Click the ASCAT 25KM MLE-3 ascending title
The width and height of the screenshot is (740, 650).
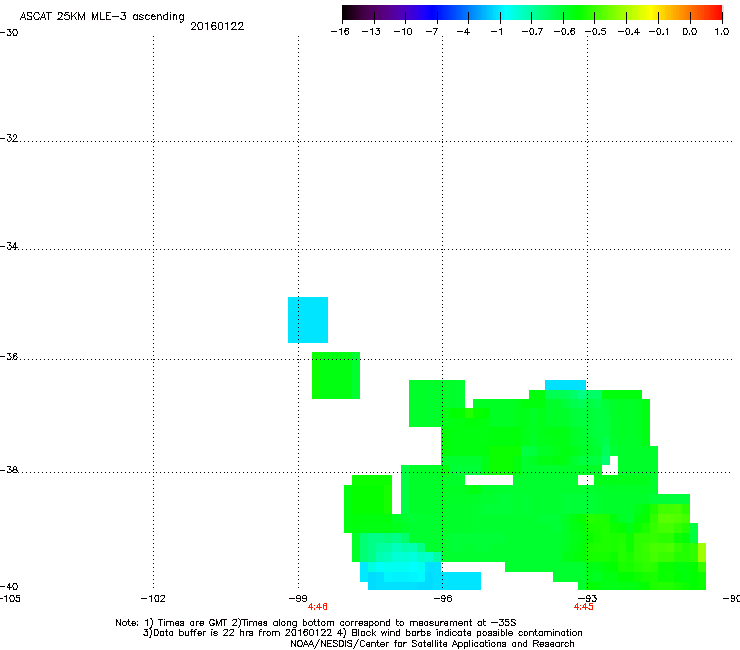coord(102,17)
